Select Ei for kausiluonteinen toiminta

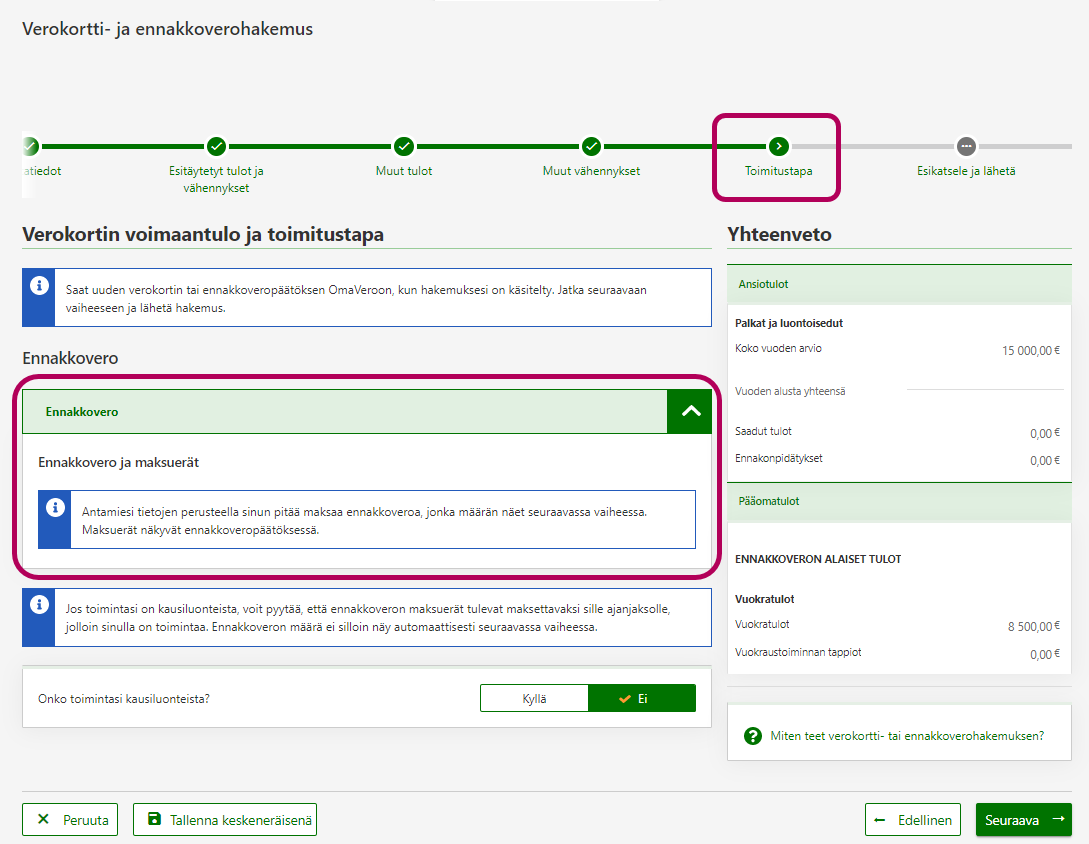click(x=642, y=698)
